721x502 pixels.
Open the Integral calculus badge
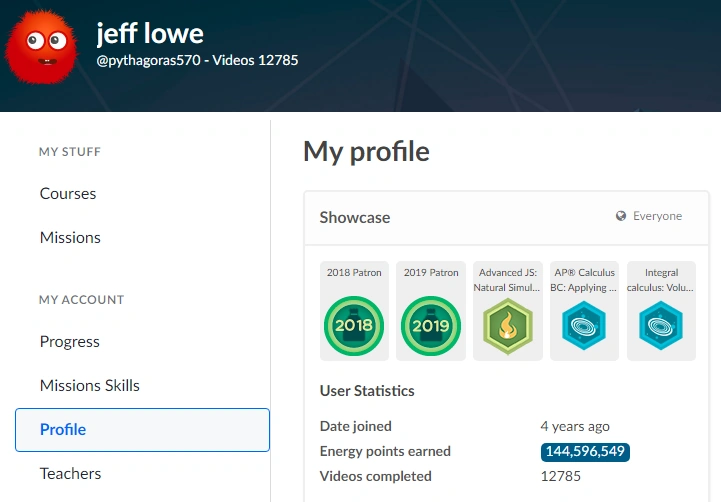point(661,325)
